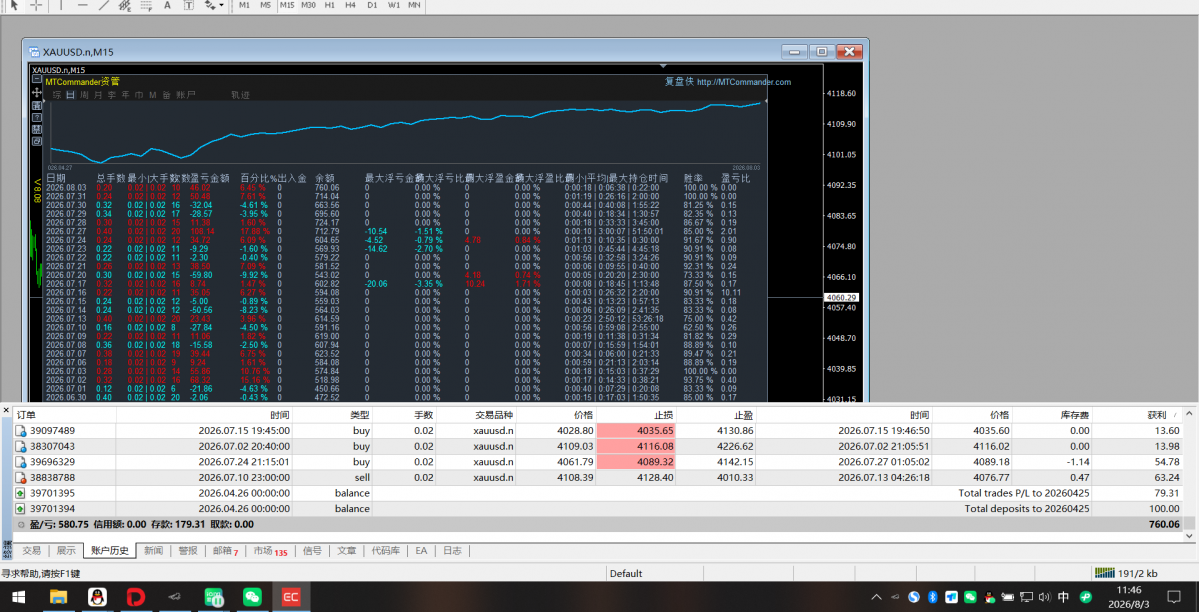Select the 周 weekly statistics view
Screen dimensions: 1199x612
click(83, 95)
